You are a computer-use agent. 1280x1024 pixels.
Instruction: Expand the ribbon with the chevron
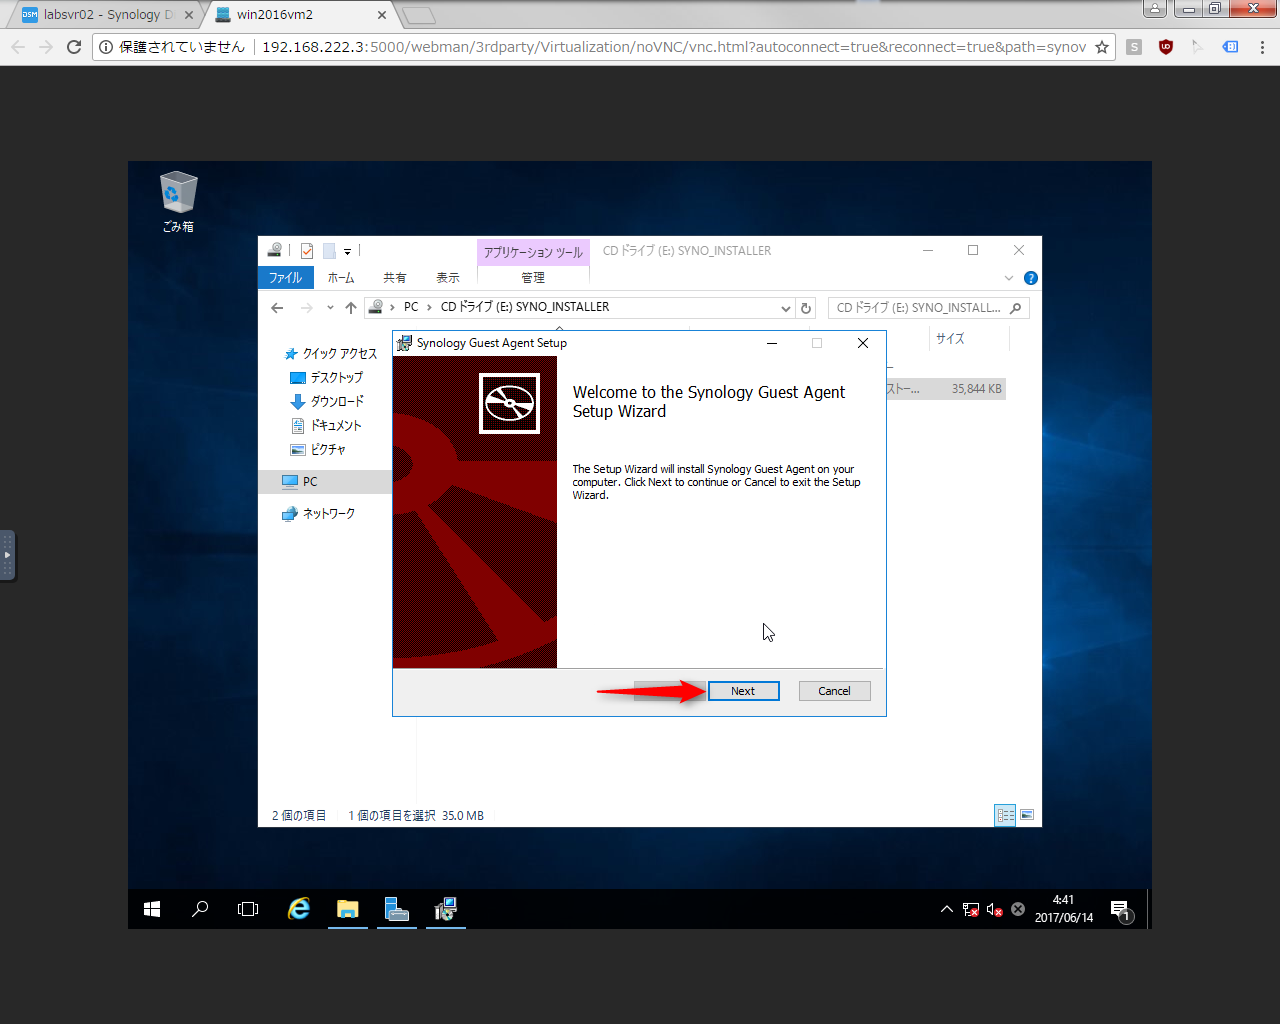pos(1009,278)
